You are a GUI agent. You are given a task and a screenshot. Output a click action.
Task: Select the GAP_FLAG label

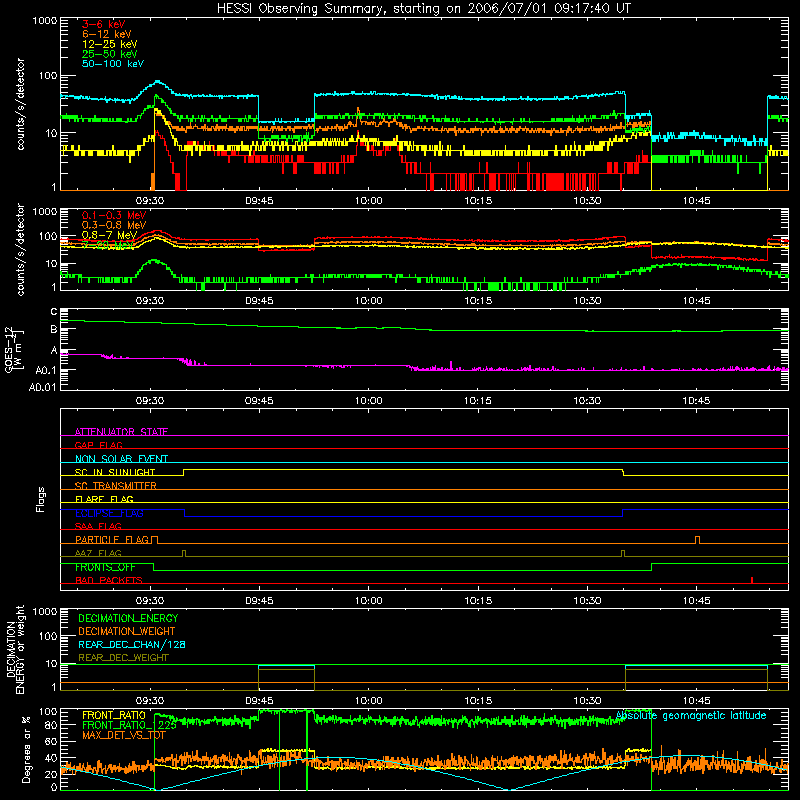tap(98, 445)
